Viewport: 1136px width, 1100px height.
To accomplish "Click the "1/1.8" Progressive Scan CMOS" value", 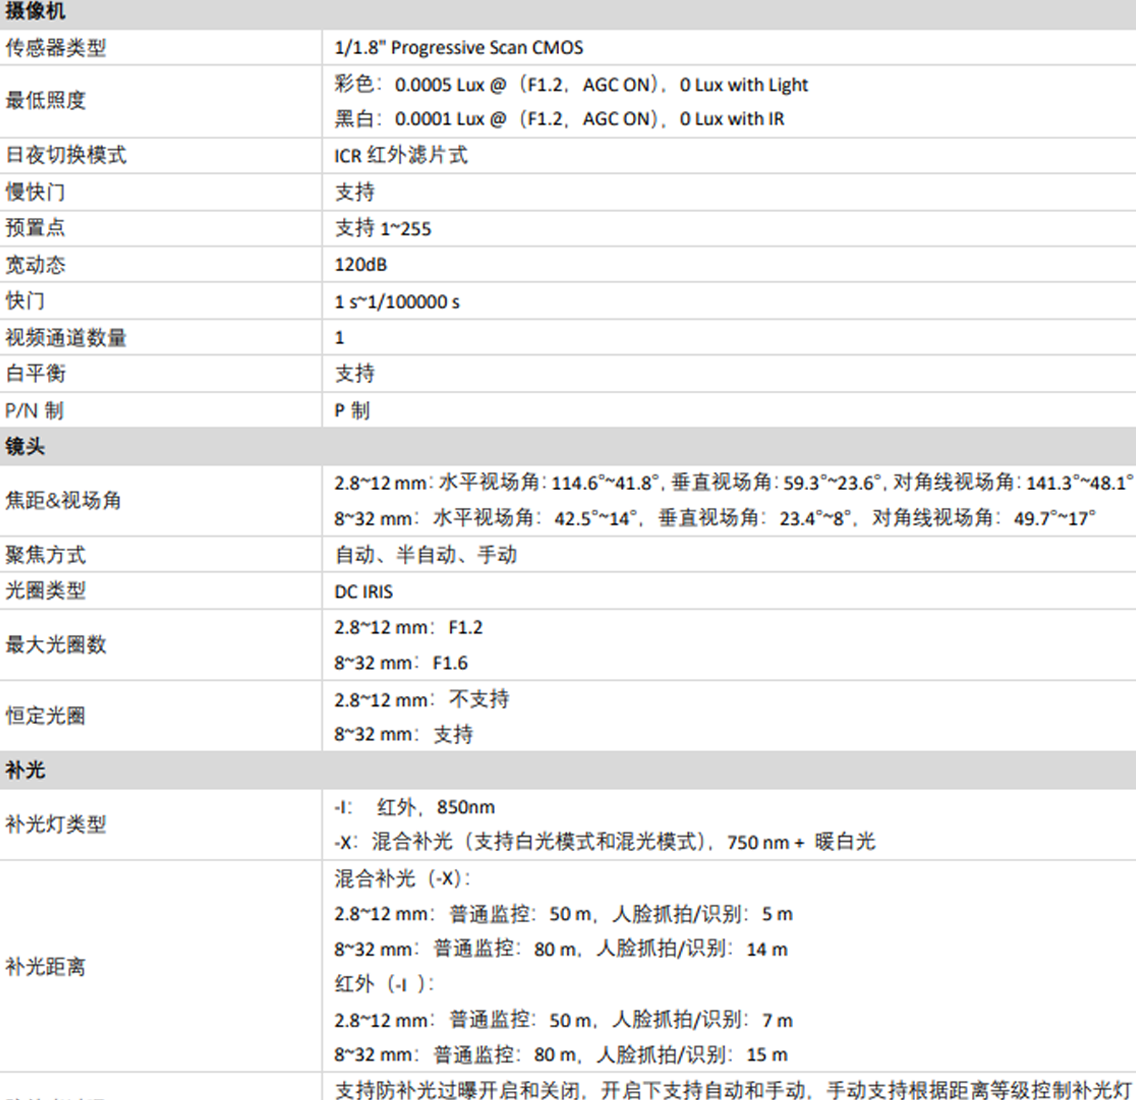I will (x=458, y=48).
